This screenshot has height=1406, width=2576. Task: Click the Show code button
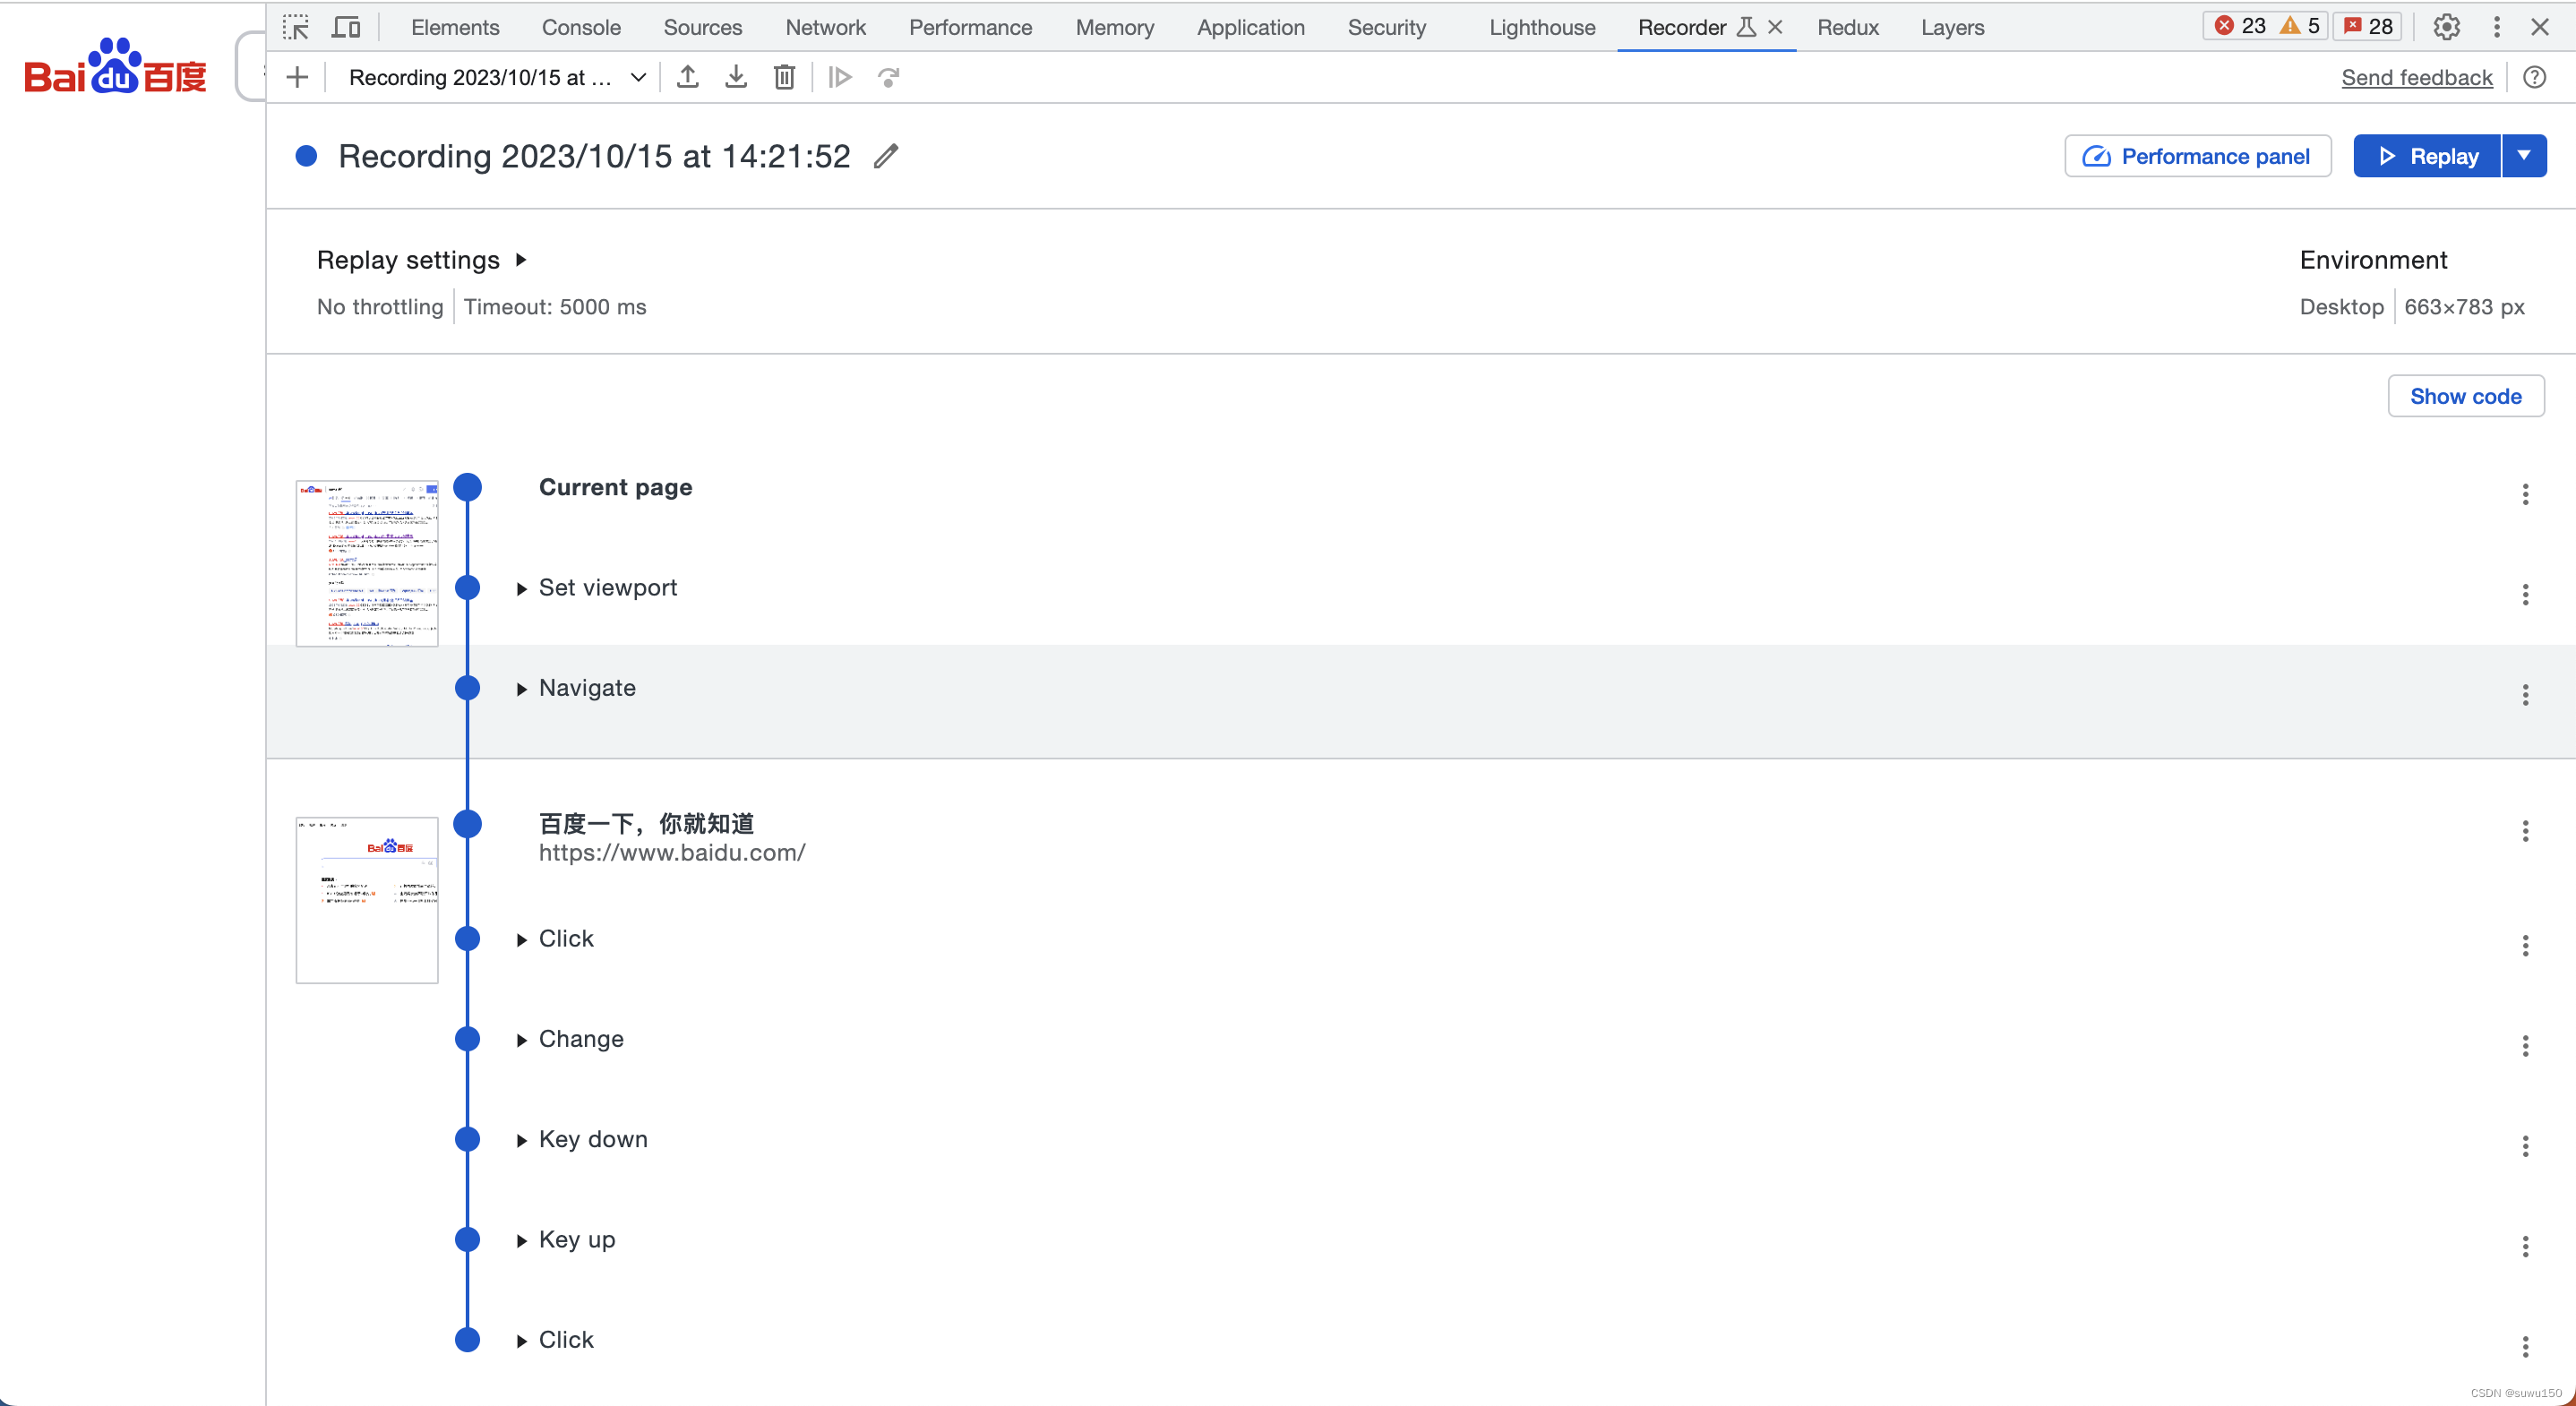tap(2465, 396)
